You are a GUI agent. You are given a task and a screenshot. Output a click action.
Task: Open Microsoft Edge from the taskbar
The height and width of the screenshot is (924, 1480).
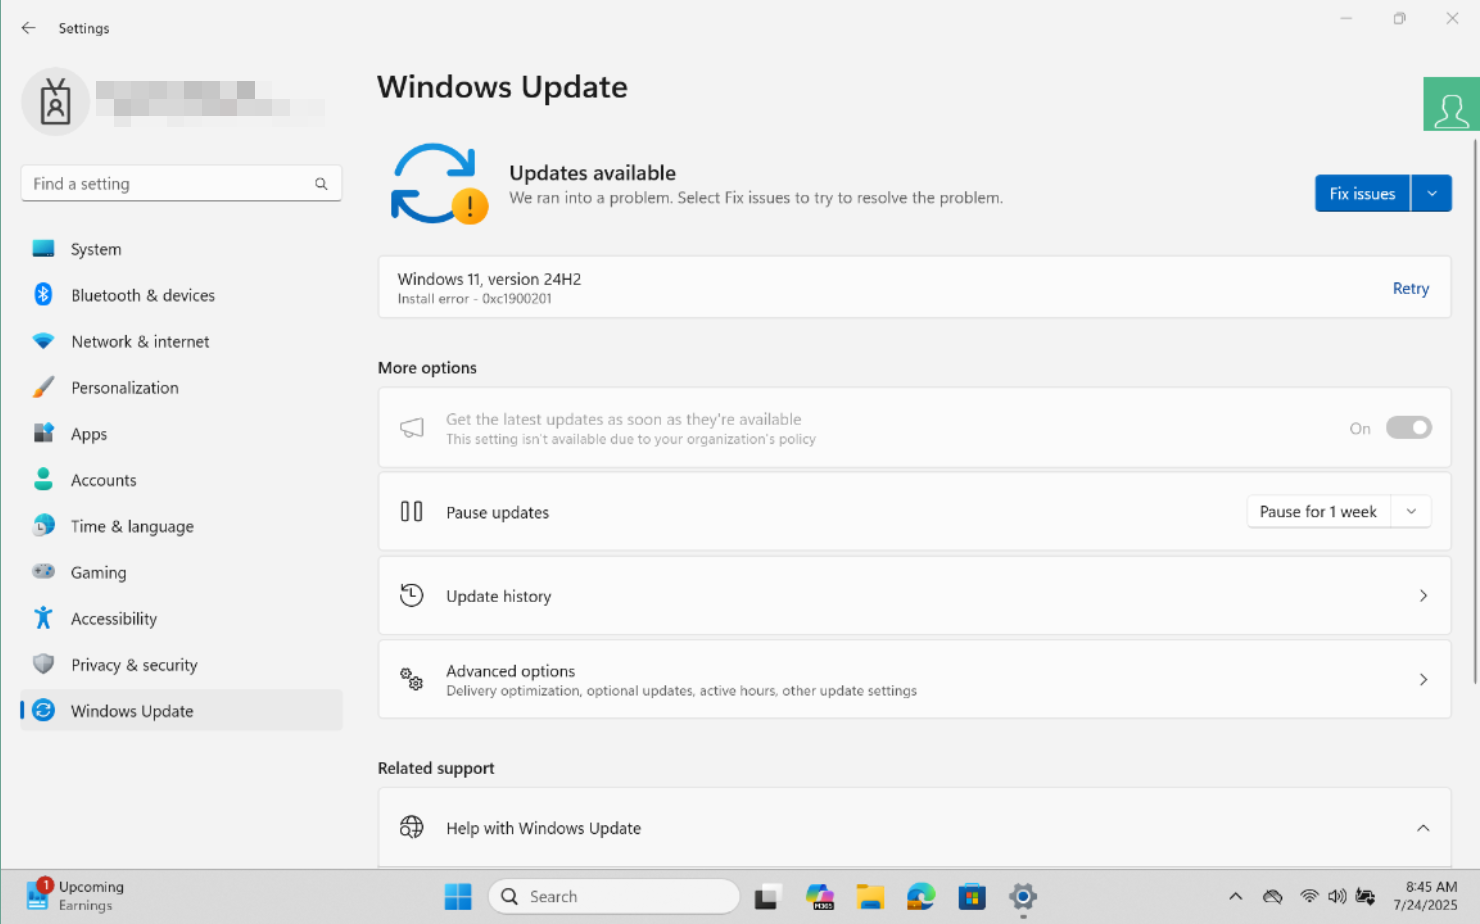click(x=920, y=896)
